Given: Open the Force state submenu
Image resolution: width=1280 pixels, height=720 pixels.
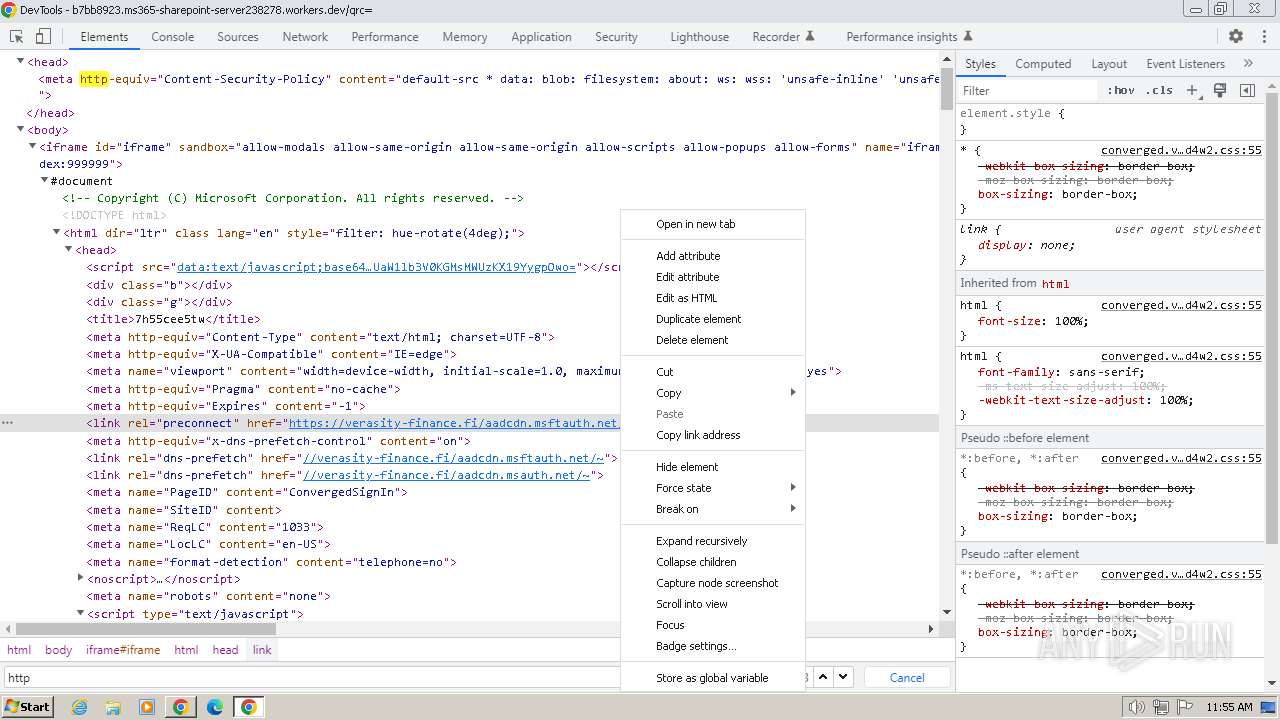Looking at the screenshot, I should tap(712, 488).
